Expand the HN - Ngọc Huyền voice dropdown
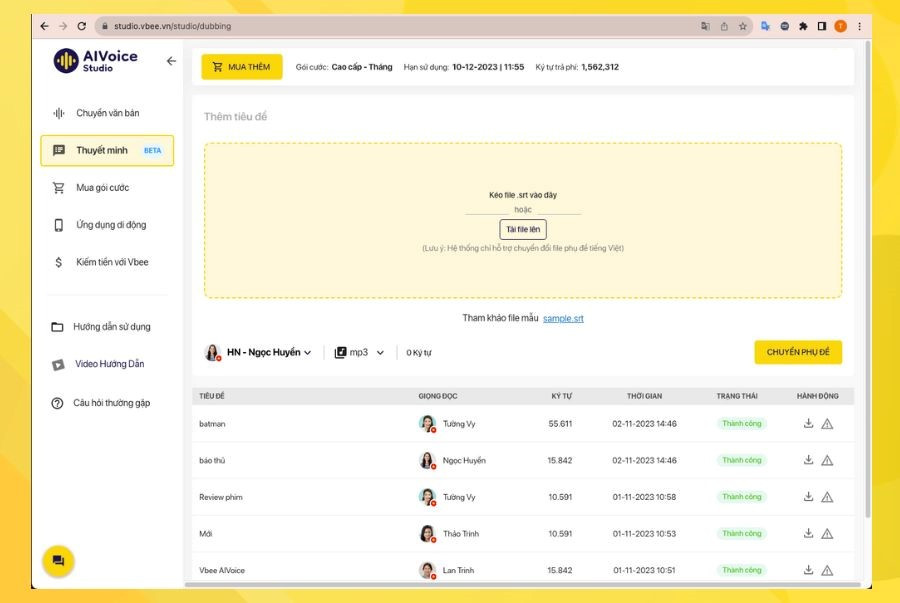 click(x=260, y=352)
